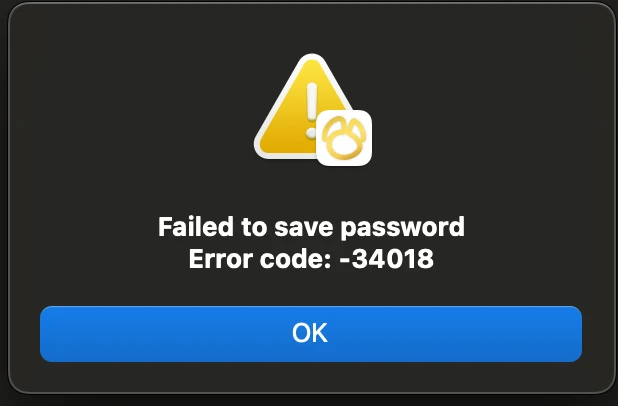Click the "Failed to save password" message

pos(311,227)
